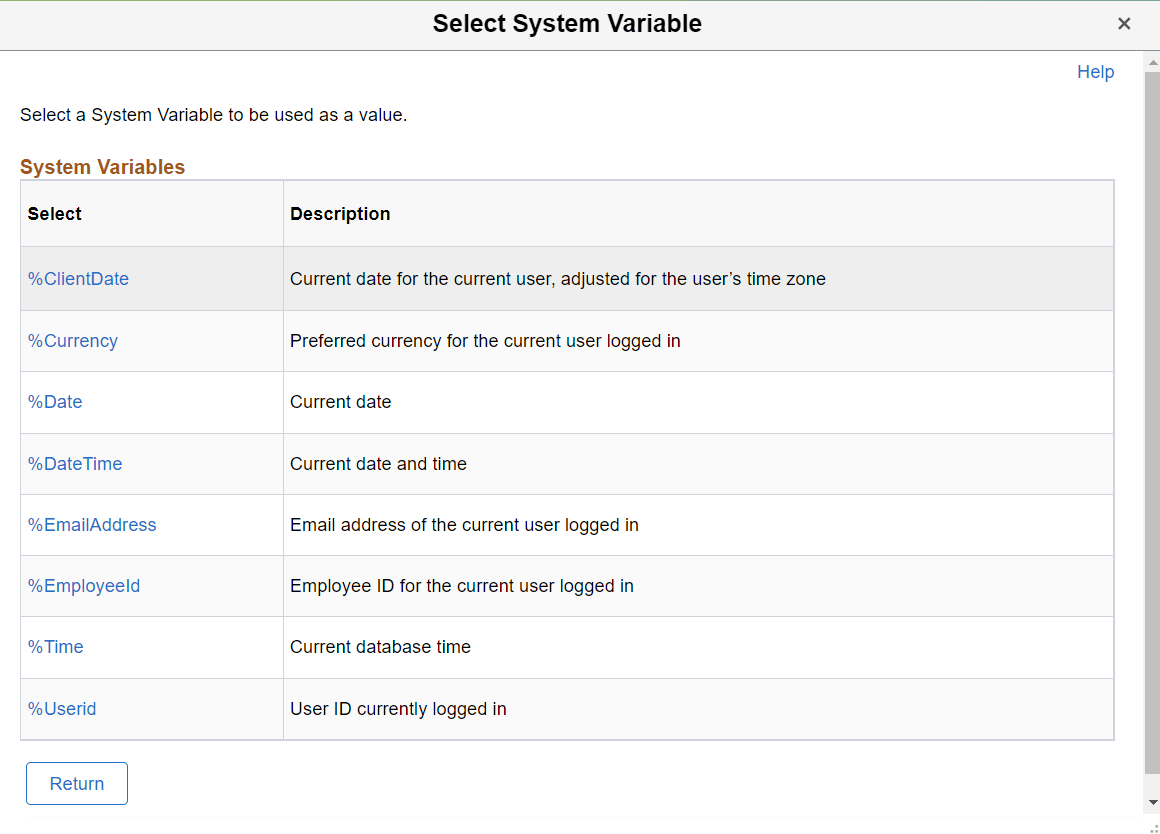
Task: Click the System Variables section heading
Action: tap(102, 166)
